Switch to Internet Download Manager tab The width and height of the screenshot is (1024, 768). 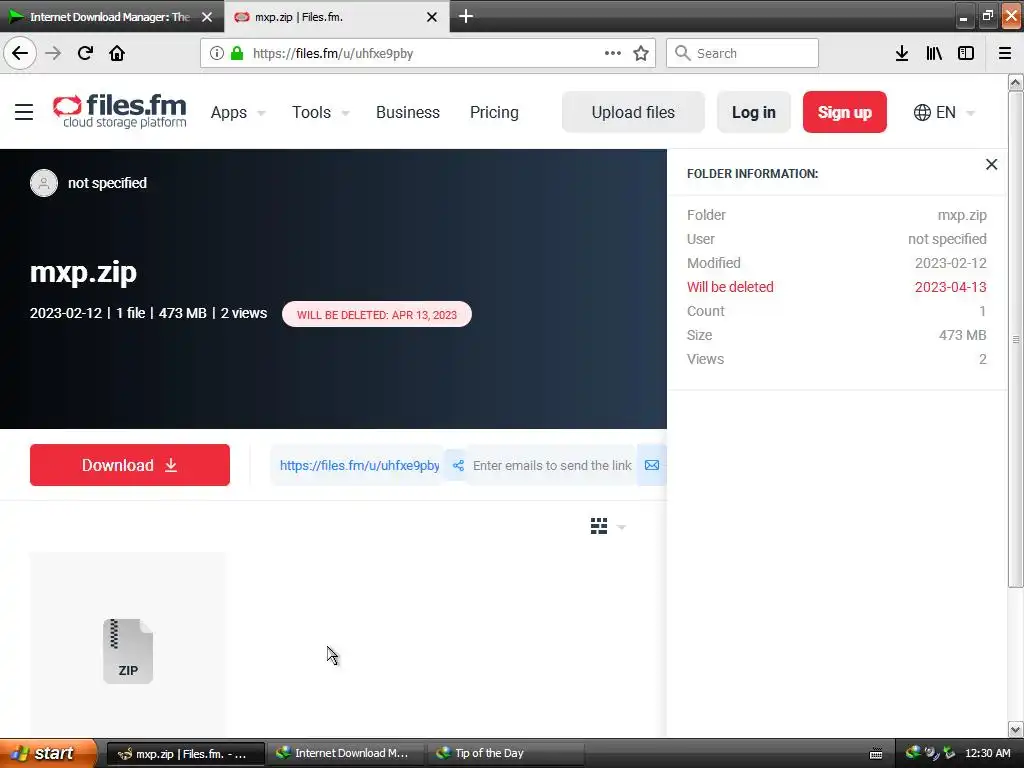tap(111, 16)
